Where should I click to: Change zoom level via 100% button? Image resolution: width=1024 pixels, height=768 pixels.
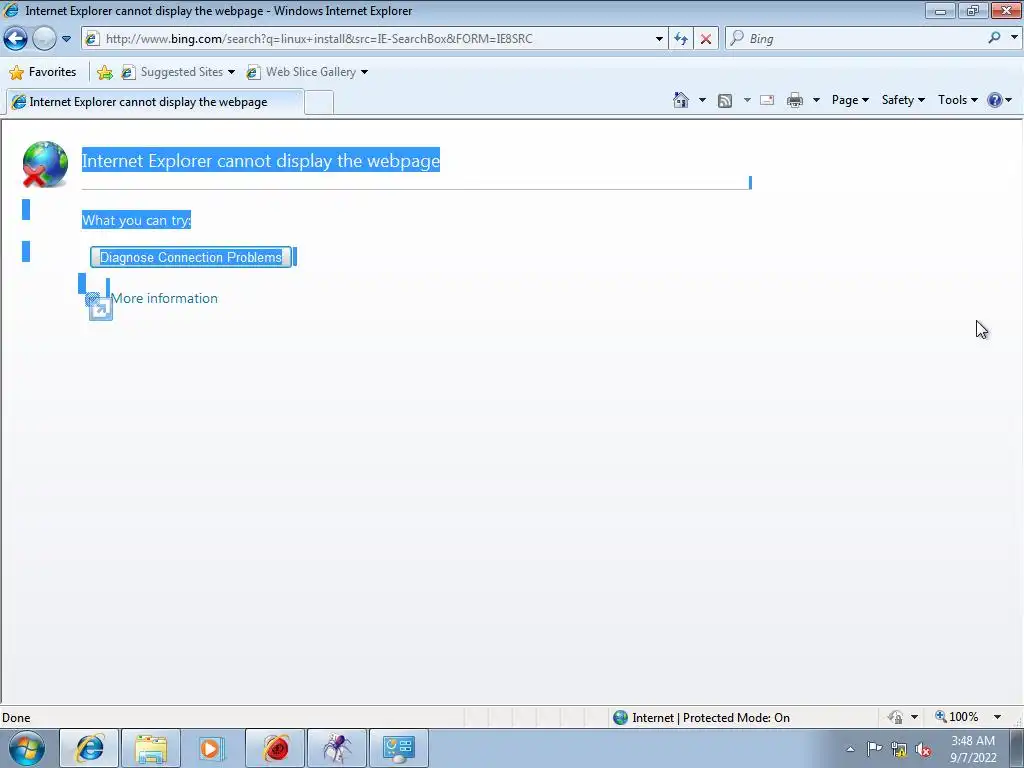pos(957,717)
